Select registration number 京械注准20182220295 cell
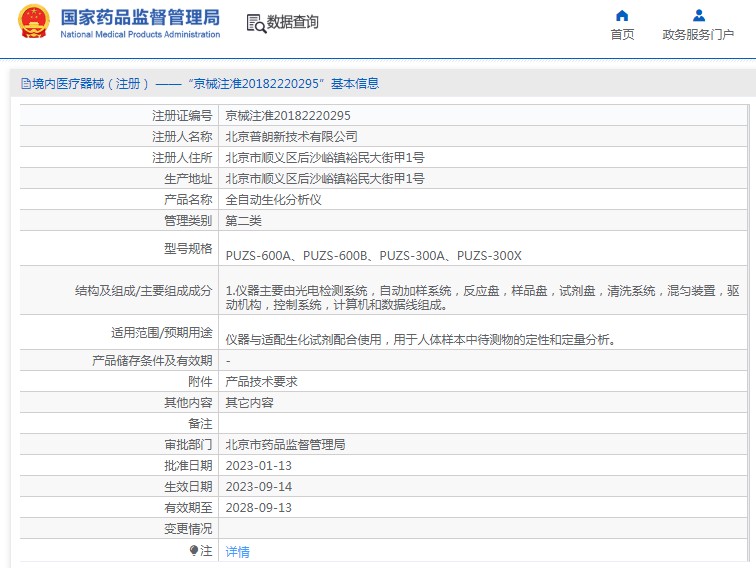 (288, 116)
